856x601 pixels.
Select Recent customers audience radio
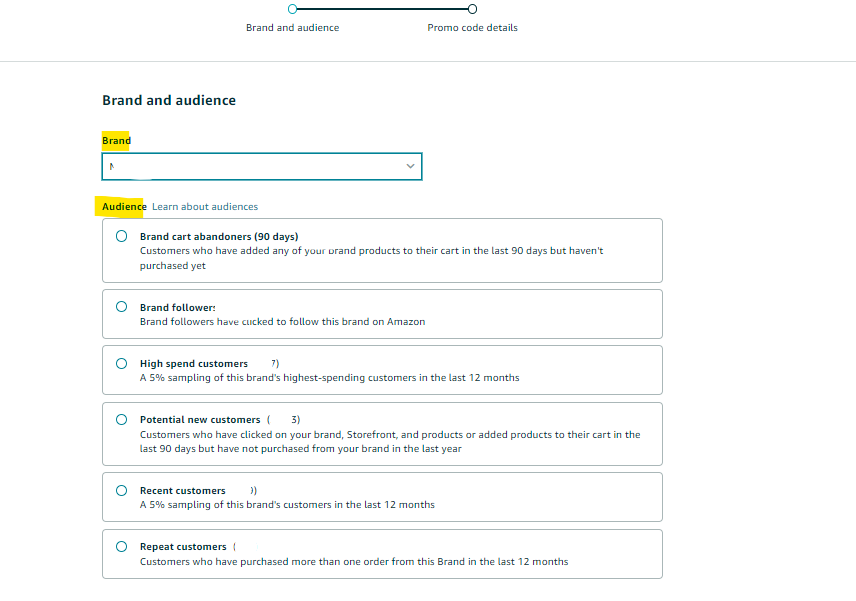click(x=121, y=490)
